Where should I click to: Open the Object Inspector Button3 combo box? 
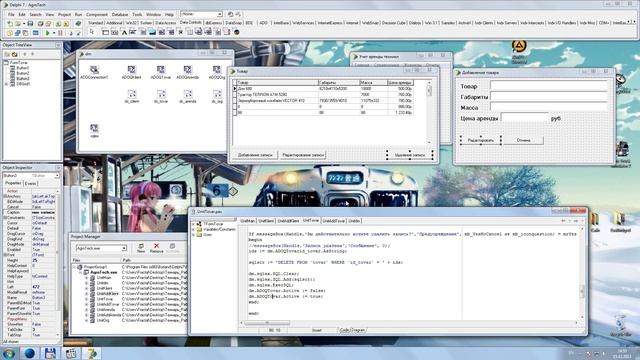click(57, 176)
